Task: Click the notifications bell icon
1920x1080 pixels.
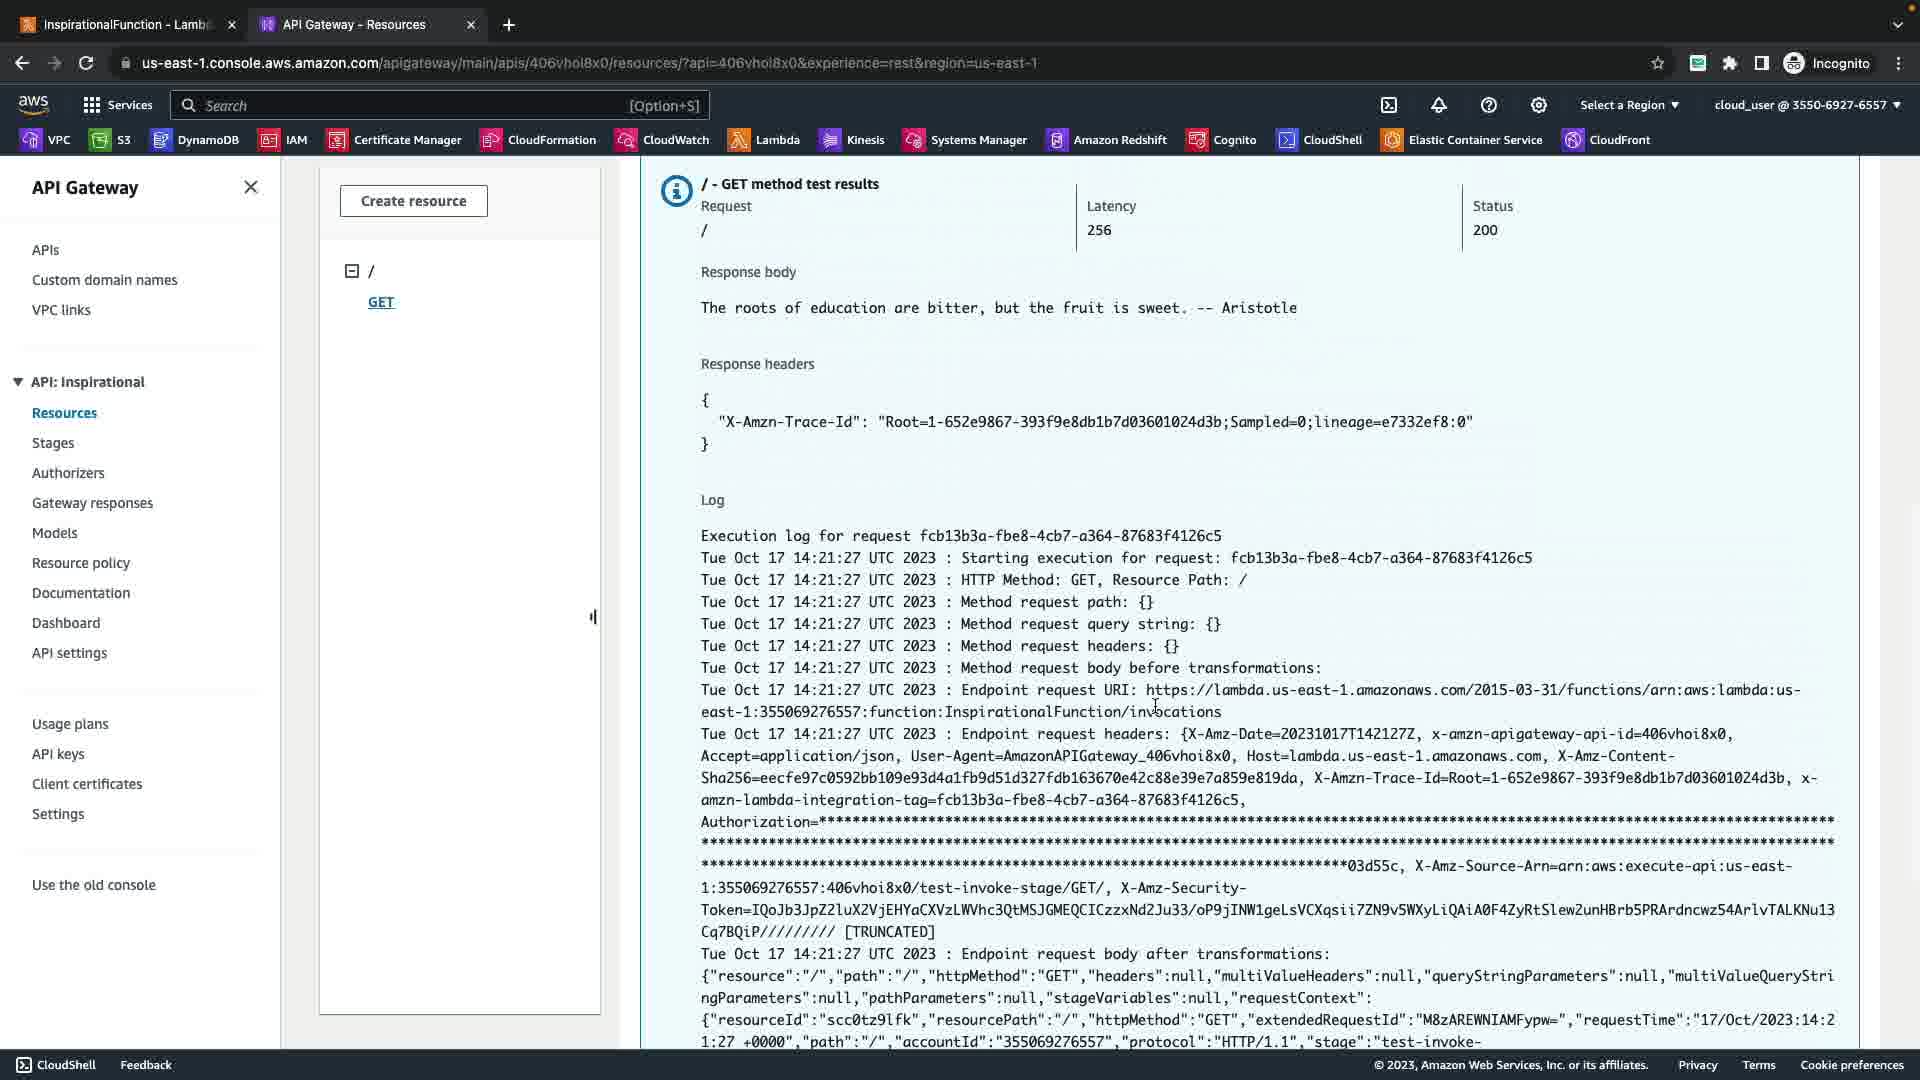Action: (1439, 105)
